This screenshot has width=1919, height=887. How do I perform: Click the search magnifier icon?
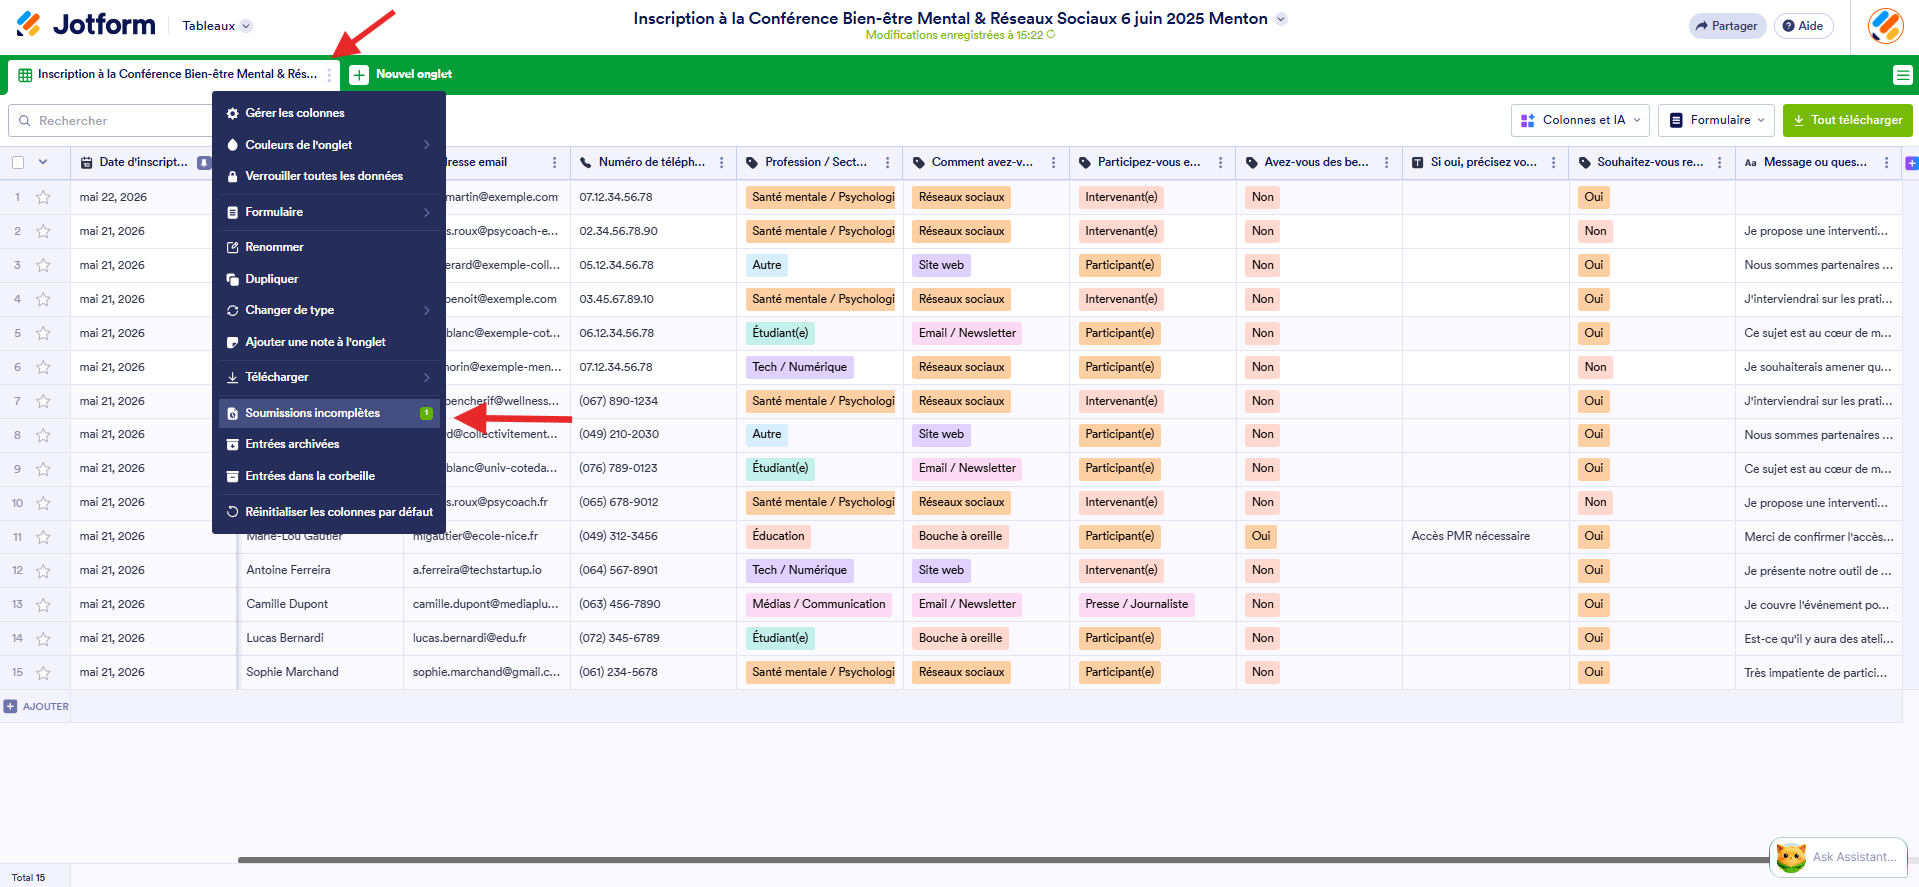25,121
